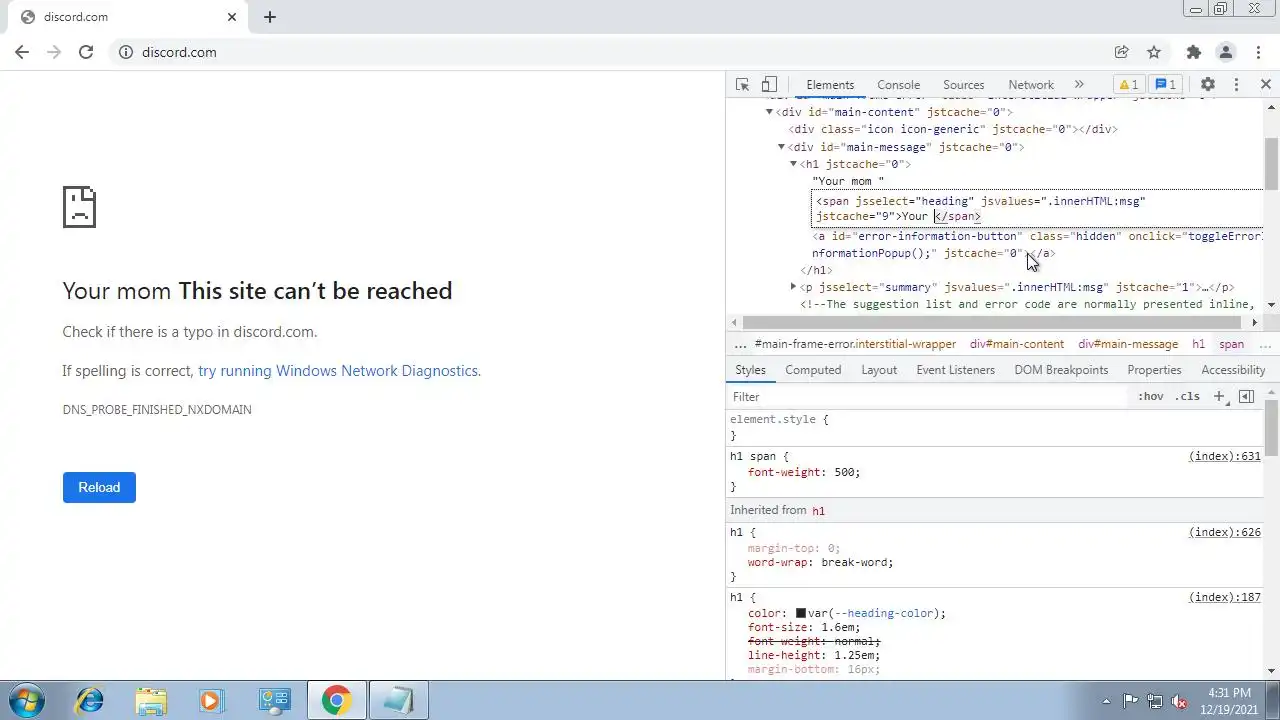1280x720 pixels.
Task: Close the discord.com tab
Action: 232,17
